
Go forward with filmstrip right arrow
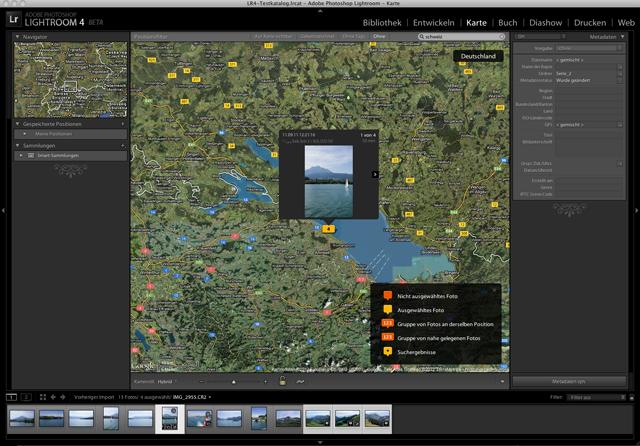63,397
